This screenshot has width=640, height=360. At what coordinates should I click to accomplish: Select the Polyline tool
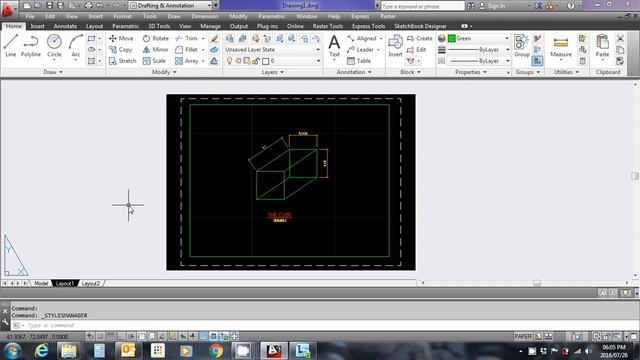click(x=31, y=45)
